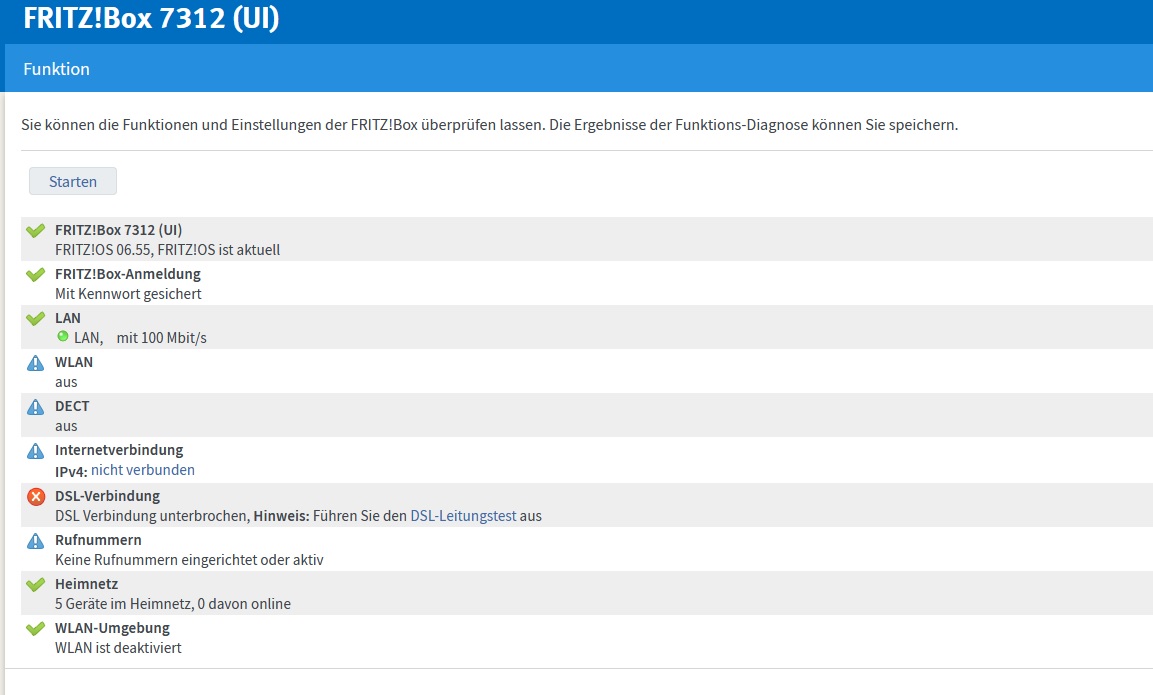Click 'WLAN ist deaktiviert' text
Viewport: 1153px width, 695px height.
point(118,649)
